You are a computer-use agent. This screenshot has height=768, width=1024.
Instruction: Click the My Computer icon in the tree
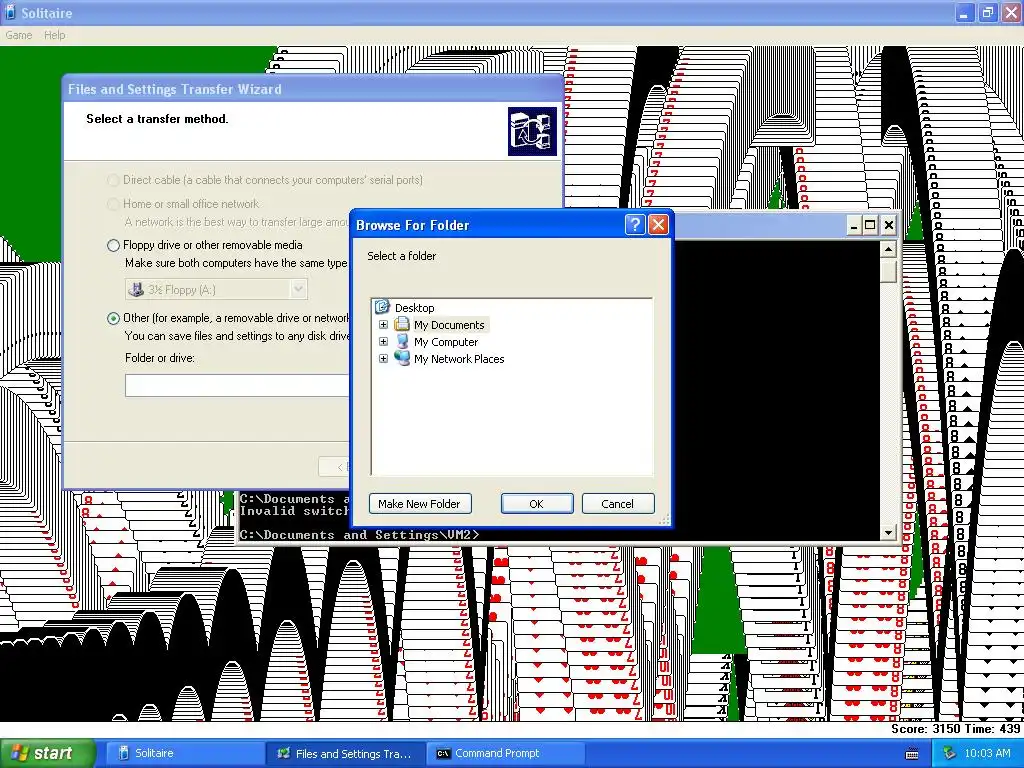pos(402,342)
